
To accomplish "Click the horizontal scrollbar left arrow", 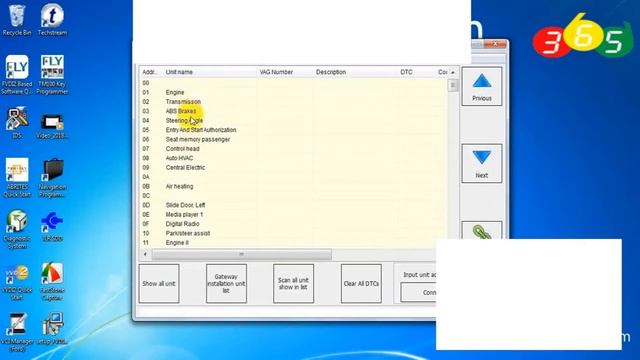I will click(145, 254).
